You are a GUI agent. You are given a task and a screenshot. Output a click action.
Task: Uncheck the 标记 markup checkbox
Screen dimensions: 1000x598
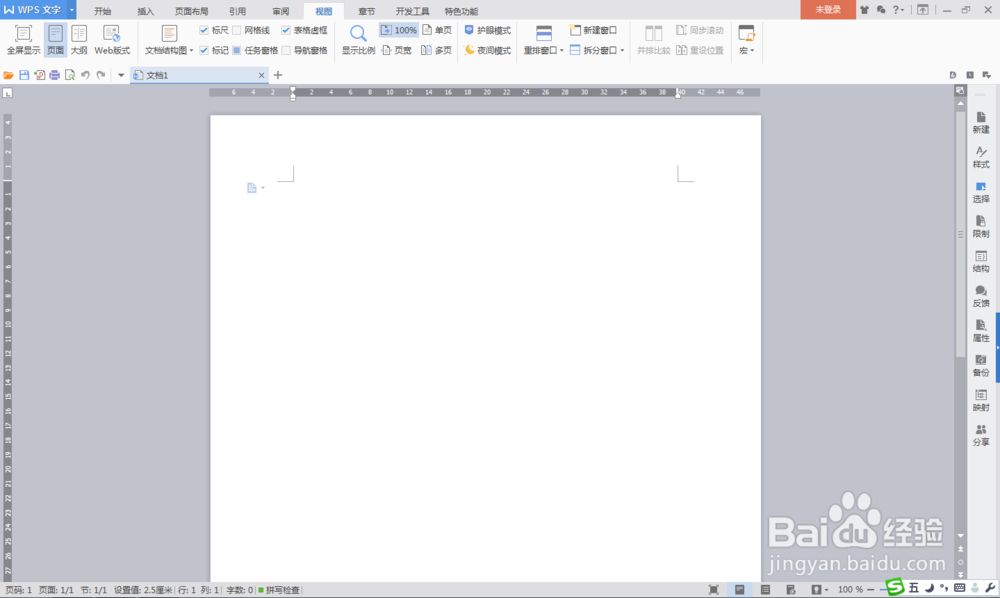(x=204, y=50)
